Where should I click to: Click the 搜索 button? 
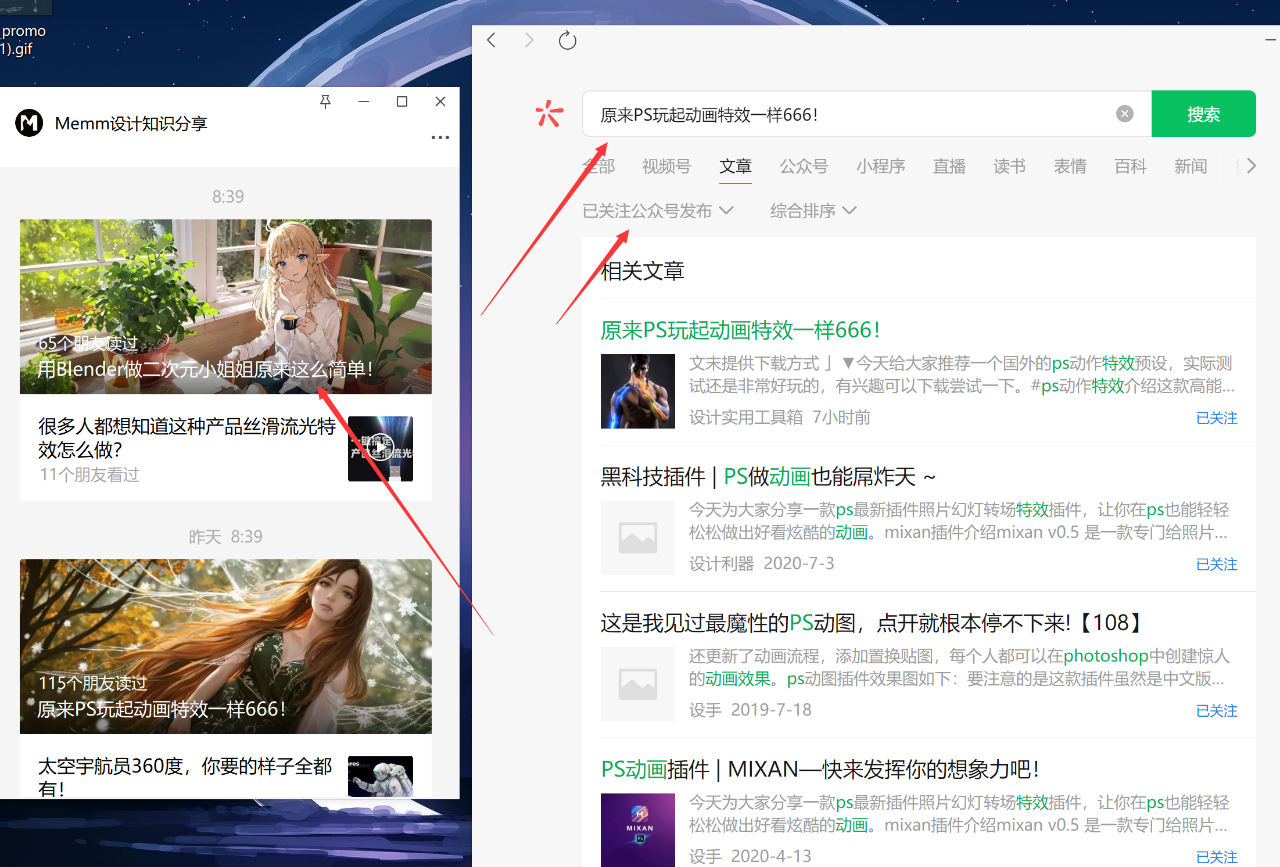click(x=1203, y=114)
